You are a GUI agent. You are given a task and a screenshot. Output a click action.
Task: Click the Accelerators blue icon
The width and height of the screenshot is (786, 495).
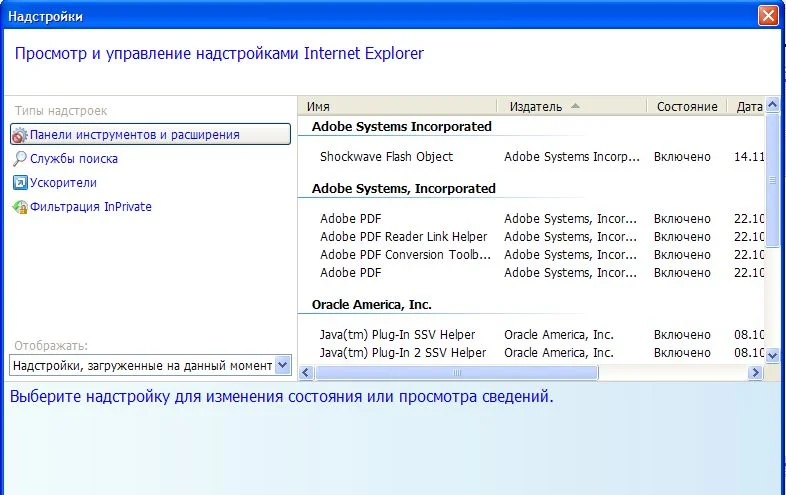(20, 183)
